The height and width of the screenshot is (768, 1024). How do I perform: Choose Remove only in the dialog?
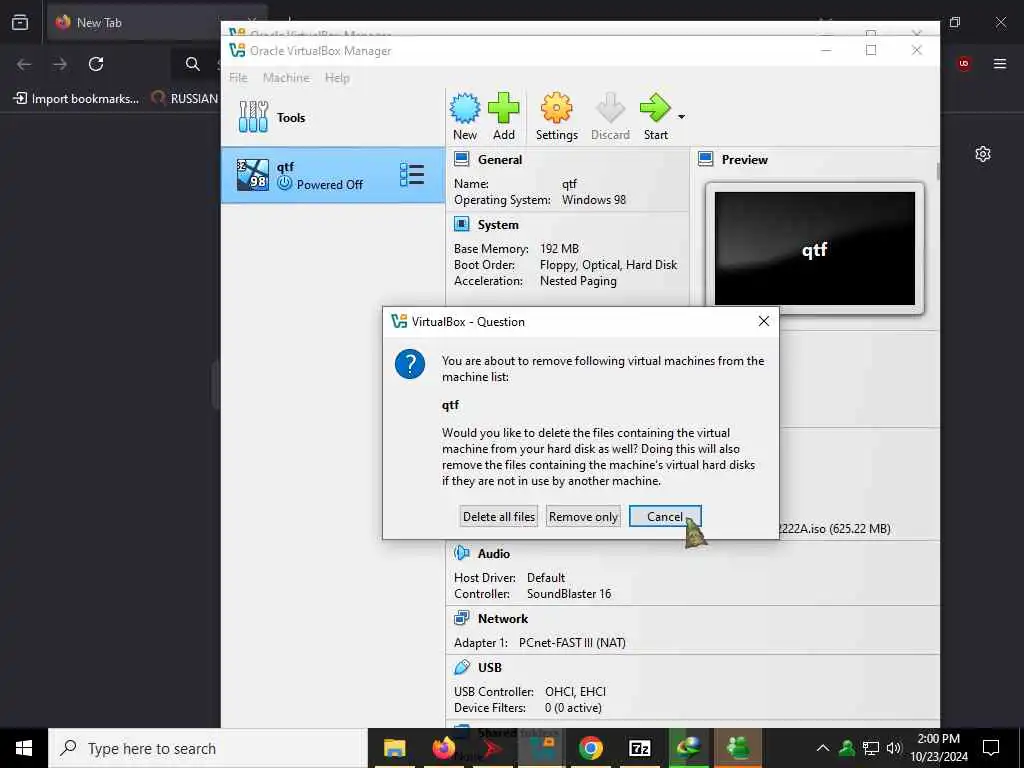point(583,517)
